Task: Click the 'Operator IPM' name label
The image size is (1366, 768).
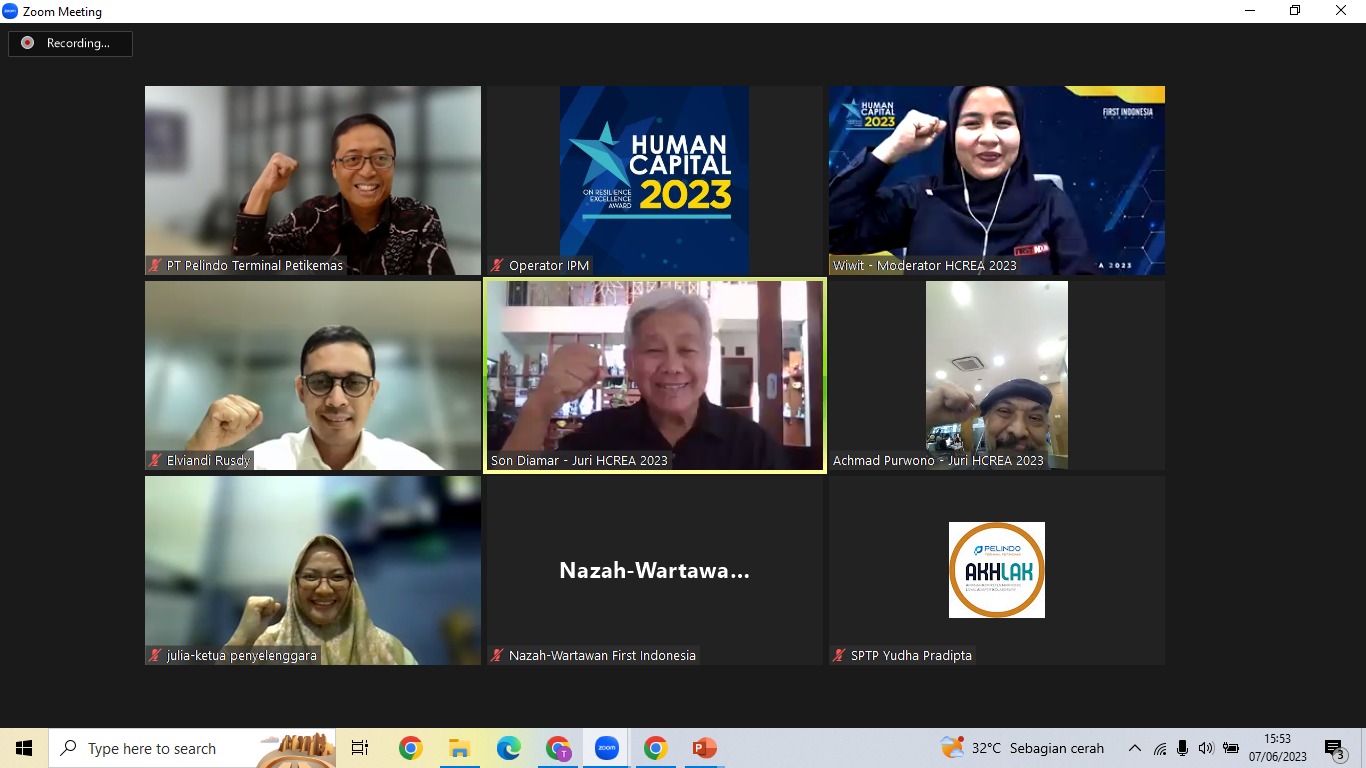Action: 549,266
